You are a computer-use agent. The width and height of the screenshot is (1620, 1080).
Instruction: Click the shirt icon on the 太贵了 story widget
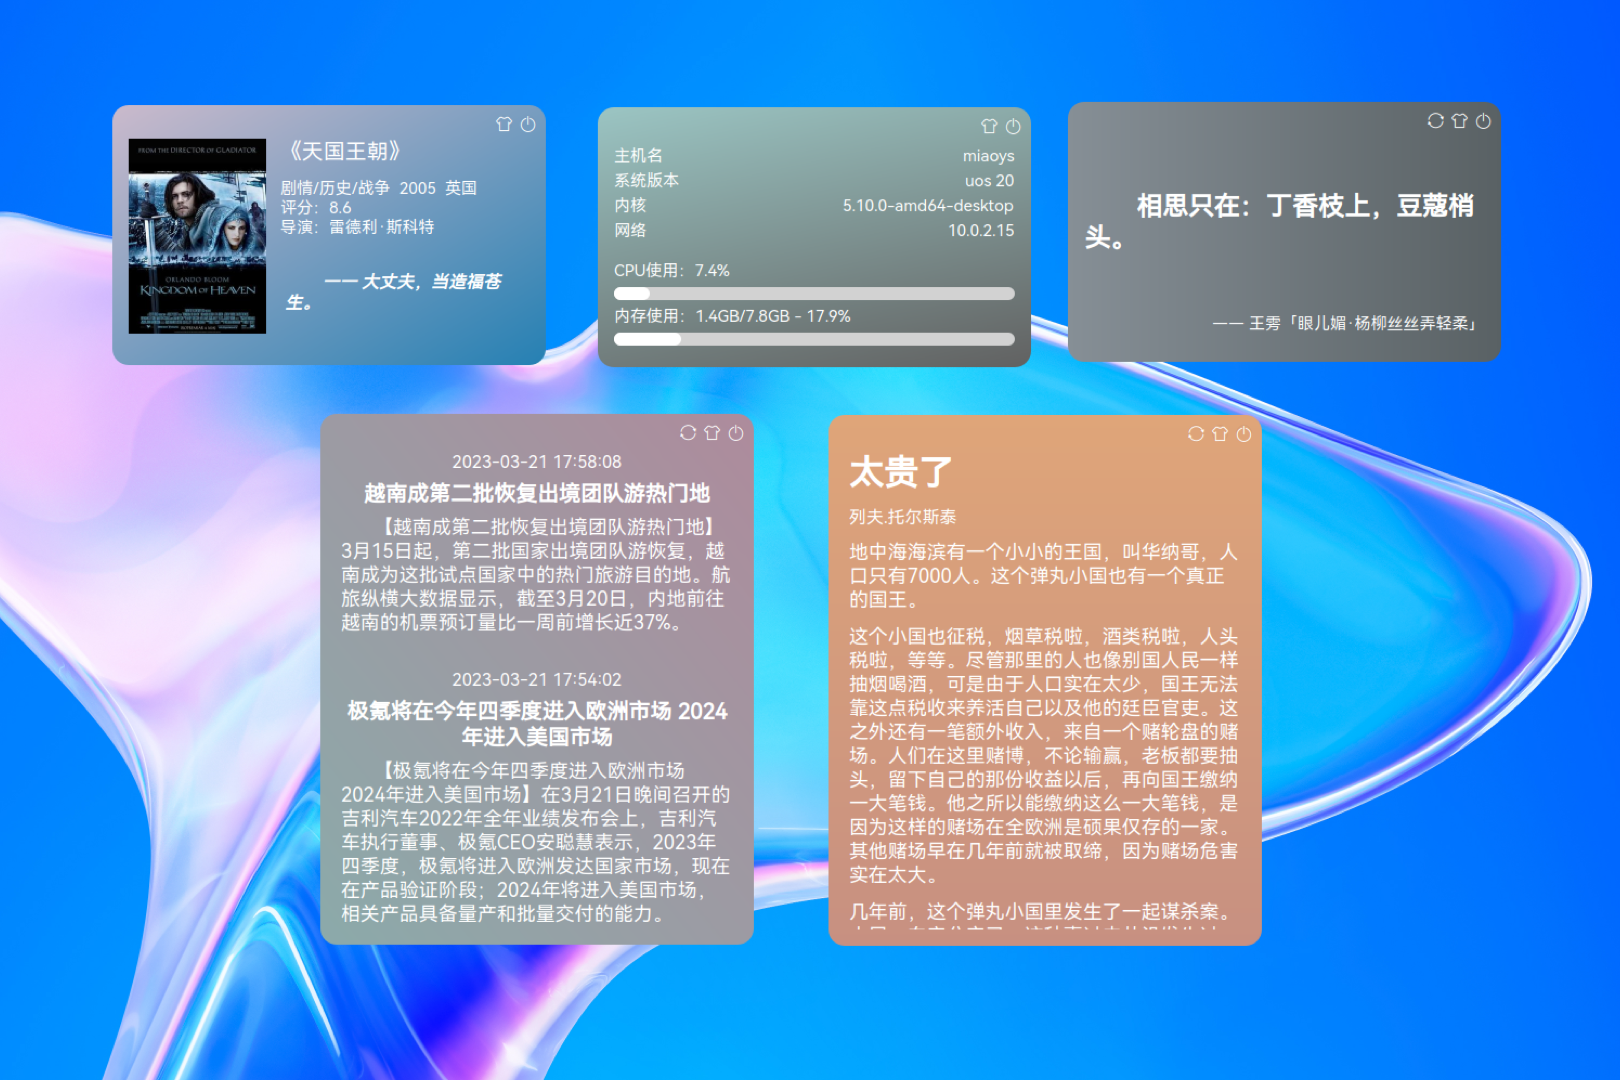(1220, 434)
